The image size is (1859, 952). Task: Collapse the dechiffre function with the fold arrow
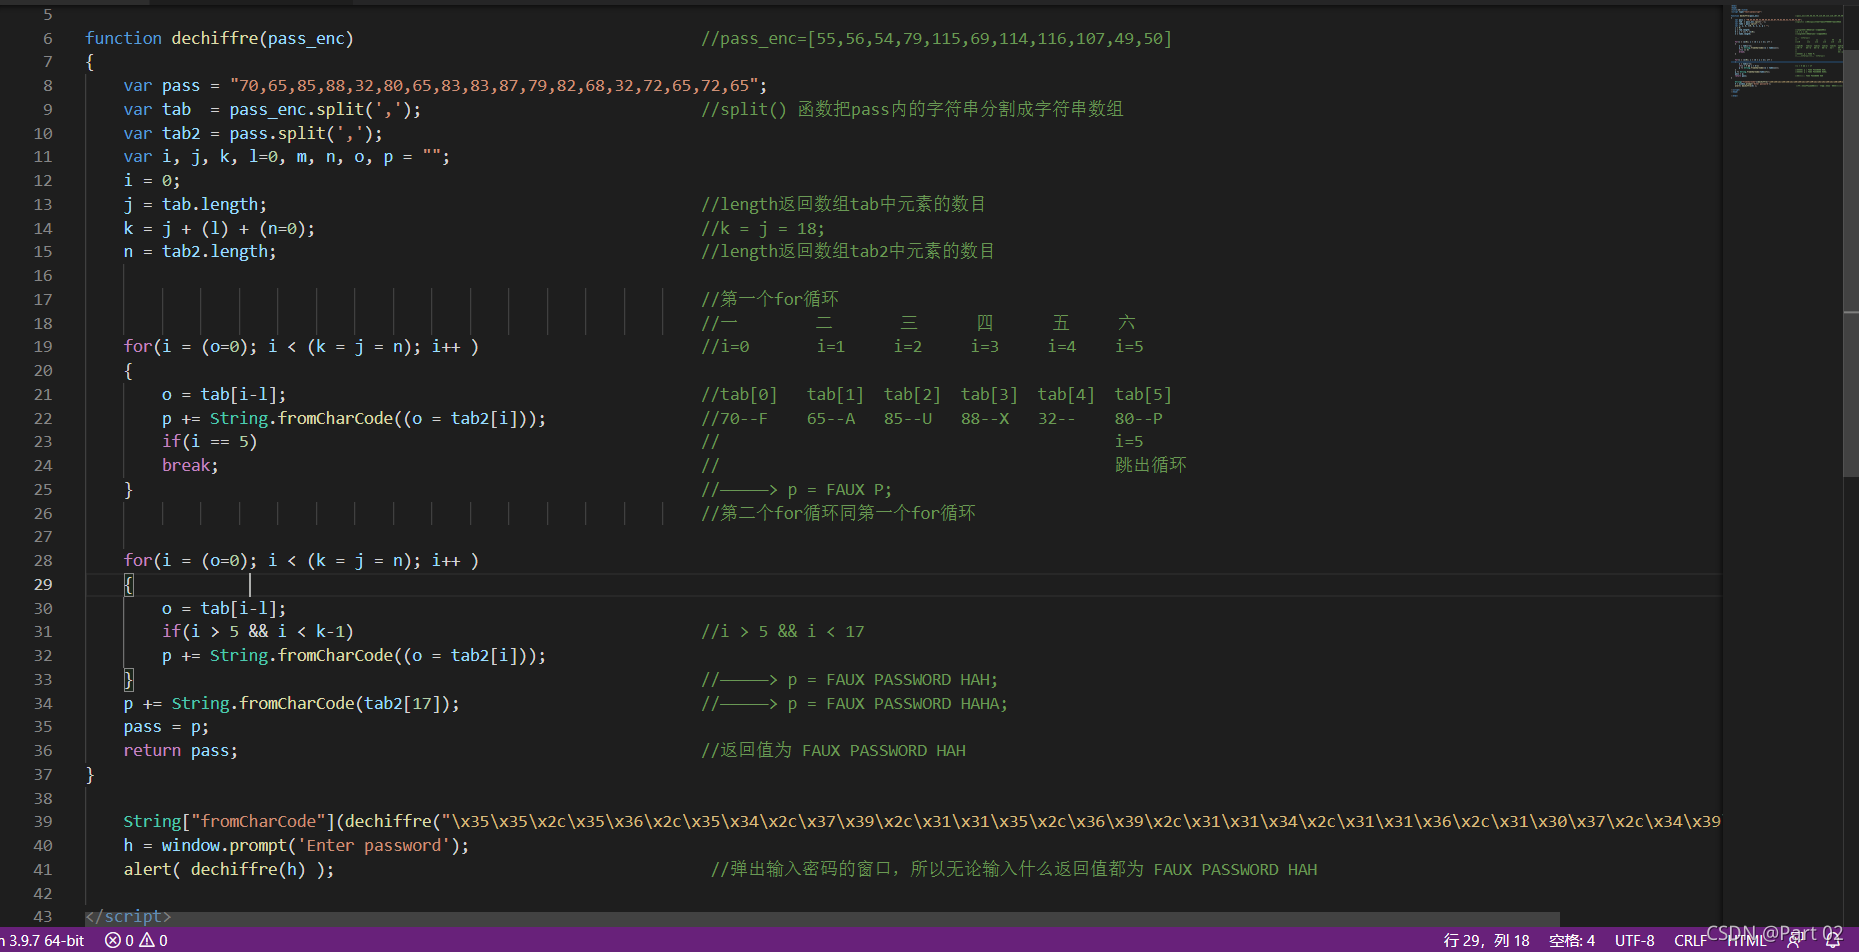click(68, 38)
